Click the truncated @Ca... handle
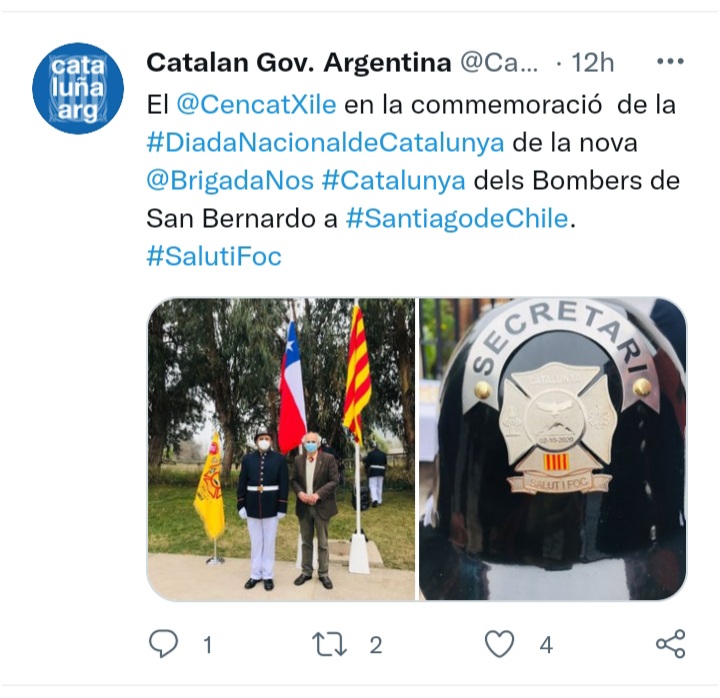The width and height of the screenshot is (720, 698). [x=499, y=62]
